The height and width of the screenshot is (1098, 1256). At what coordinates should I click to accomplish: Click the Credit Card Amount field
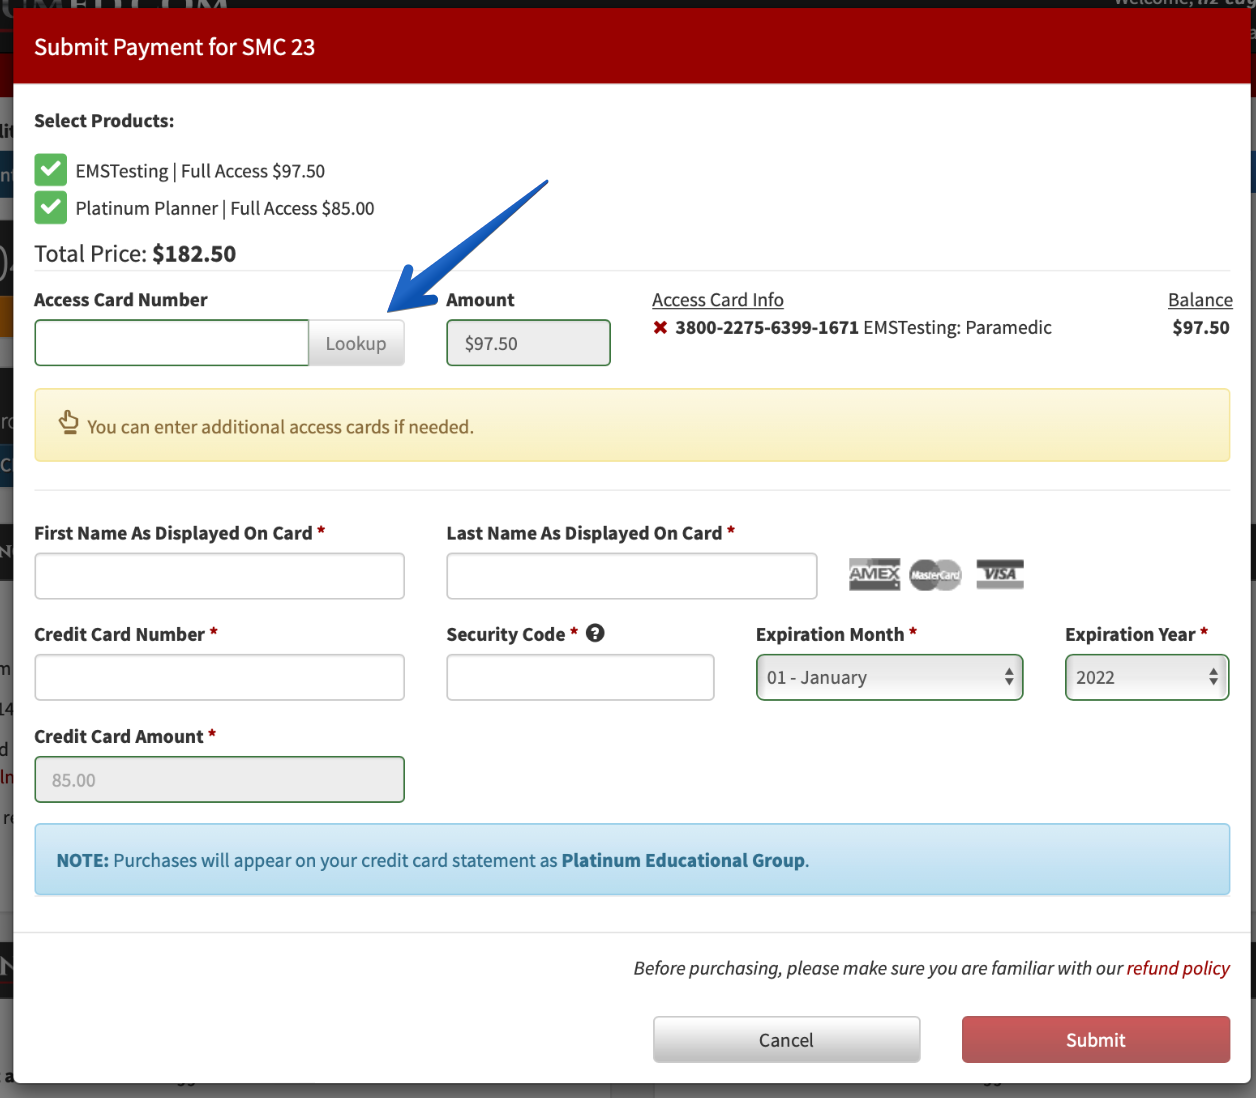coord(219,779)
